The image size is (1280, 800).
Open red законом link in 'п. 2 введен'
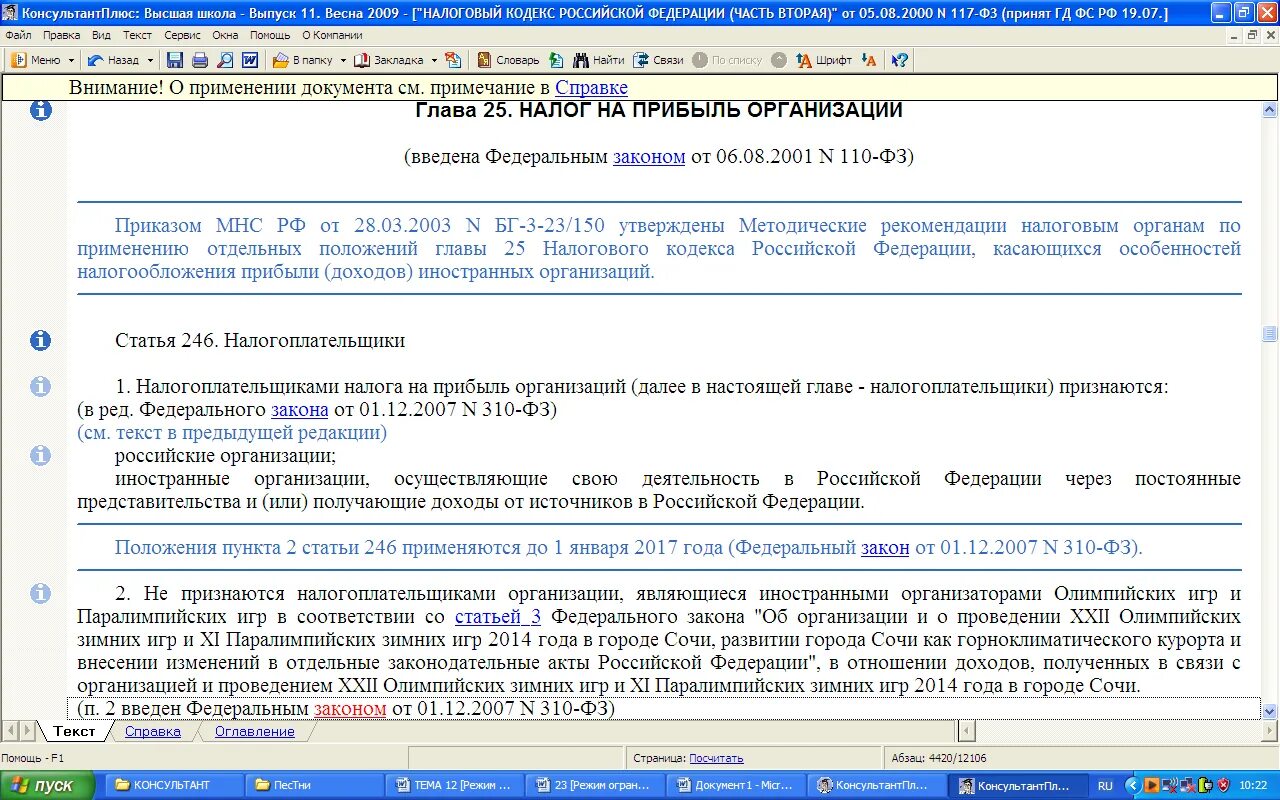click(350, 708)
